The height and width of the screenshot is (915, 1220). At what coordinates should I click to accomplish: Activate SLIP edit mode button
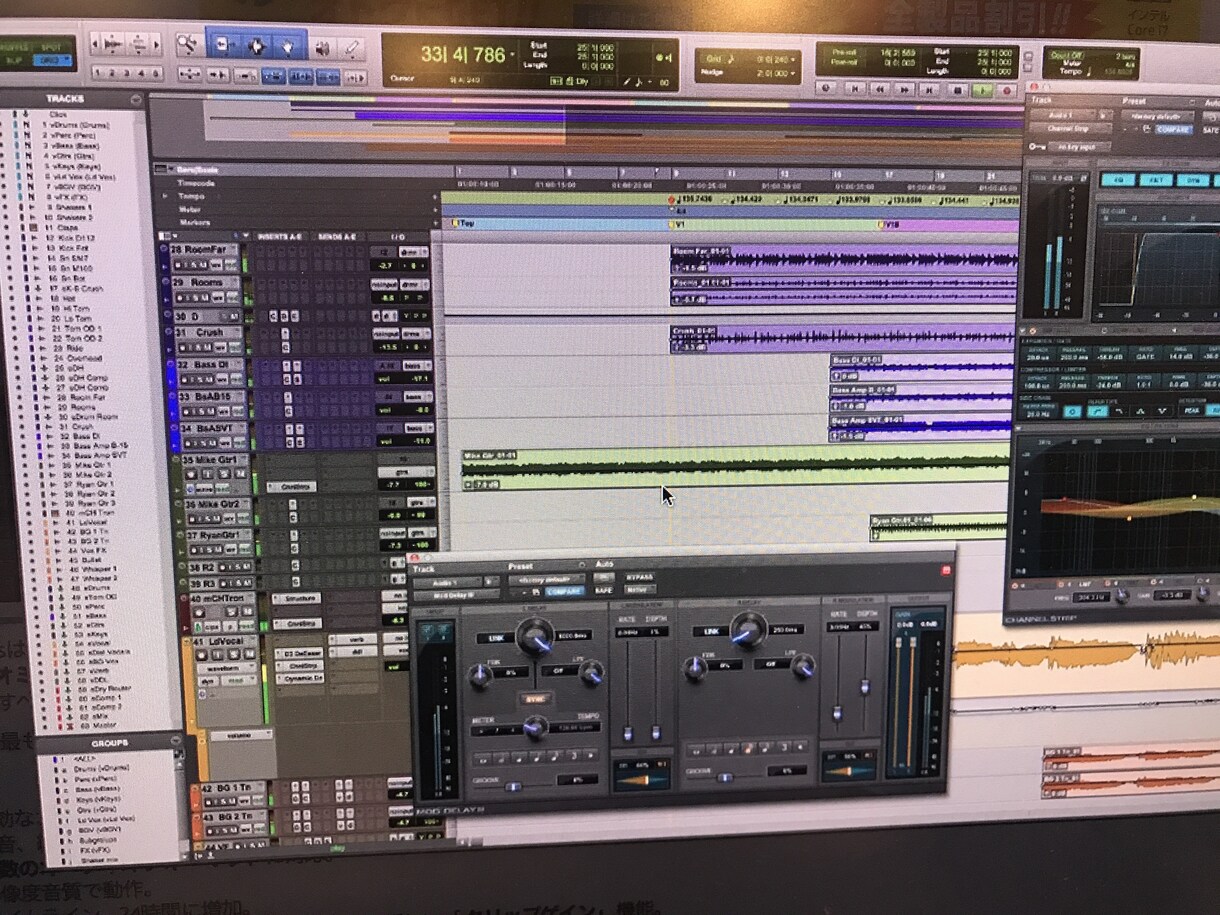pos(14,60)
